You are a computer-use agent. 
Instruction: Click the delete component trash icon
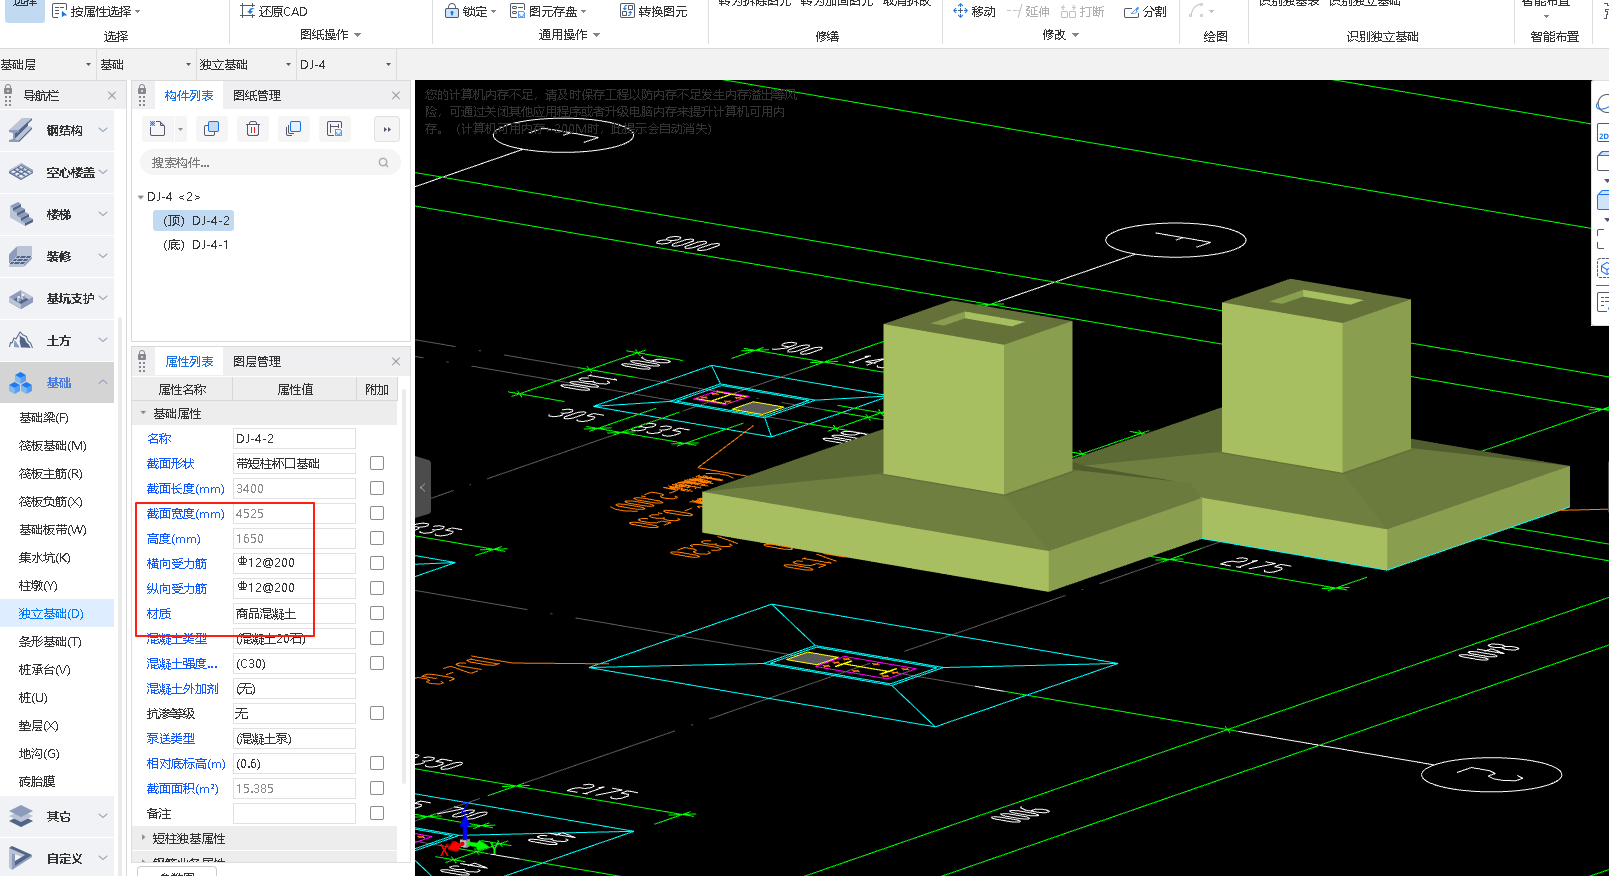253,129
